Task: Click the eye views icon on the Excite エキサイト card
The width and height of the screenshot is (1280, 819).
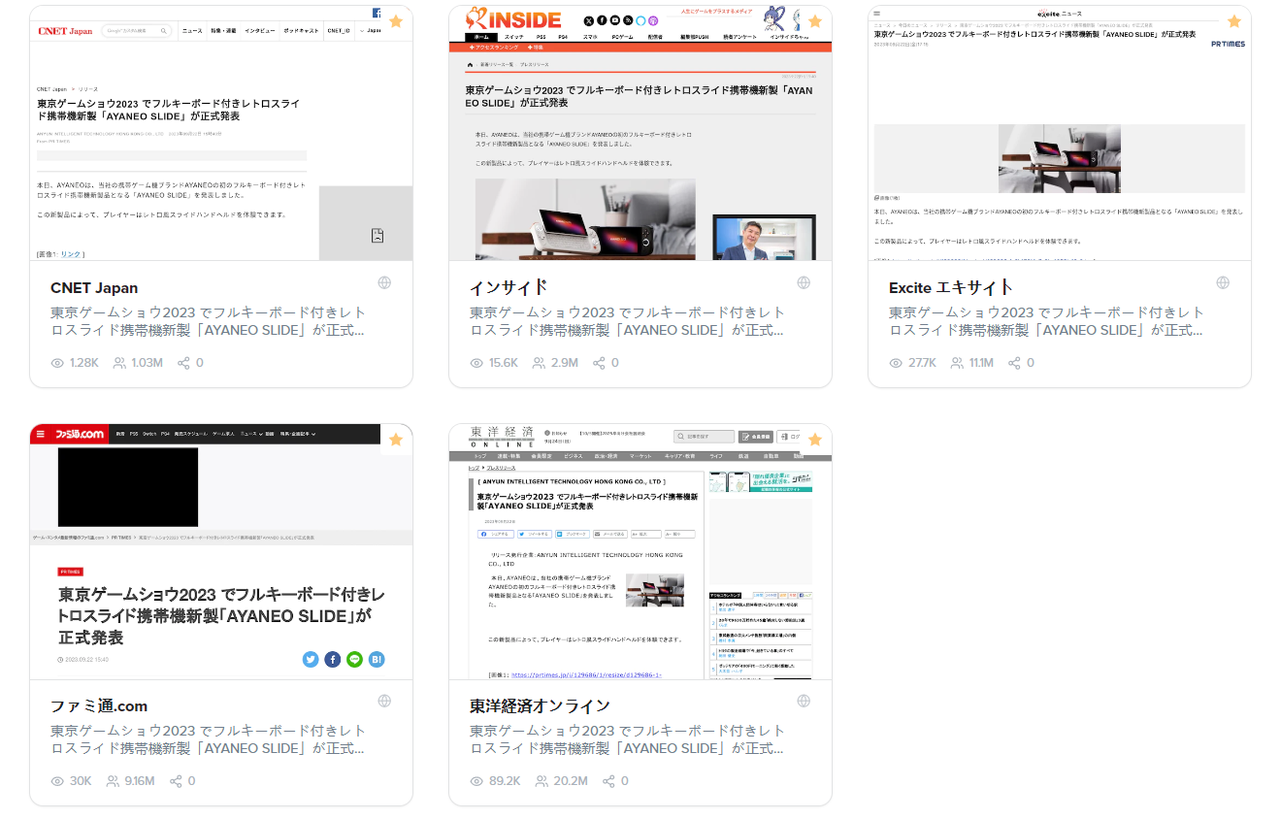Action: tap(896, 363)
